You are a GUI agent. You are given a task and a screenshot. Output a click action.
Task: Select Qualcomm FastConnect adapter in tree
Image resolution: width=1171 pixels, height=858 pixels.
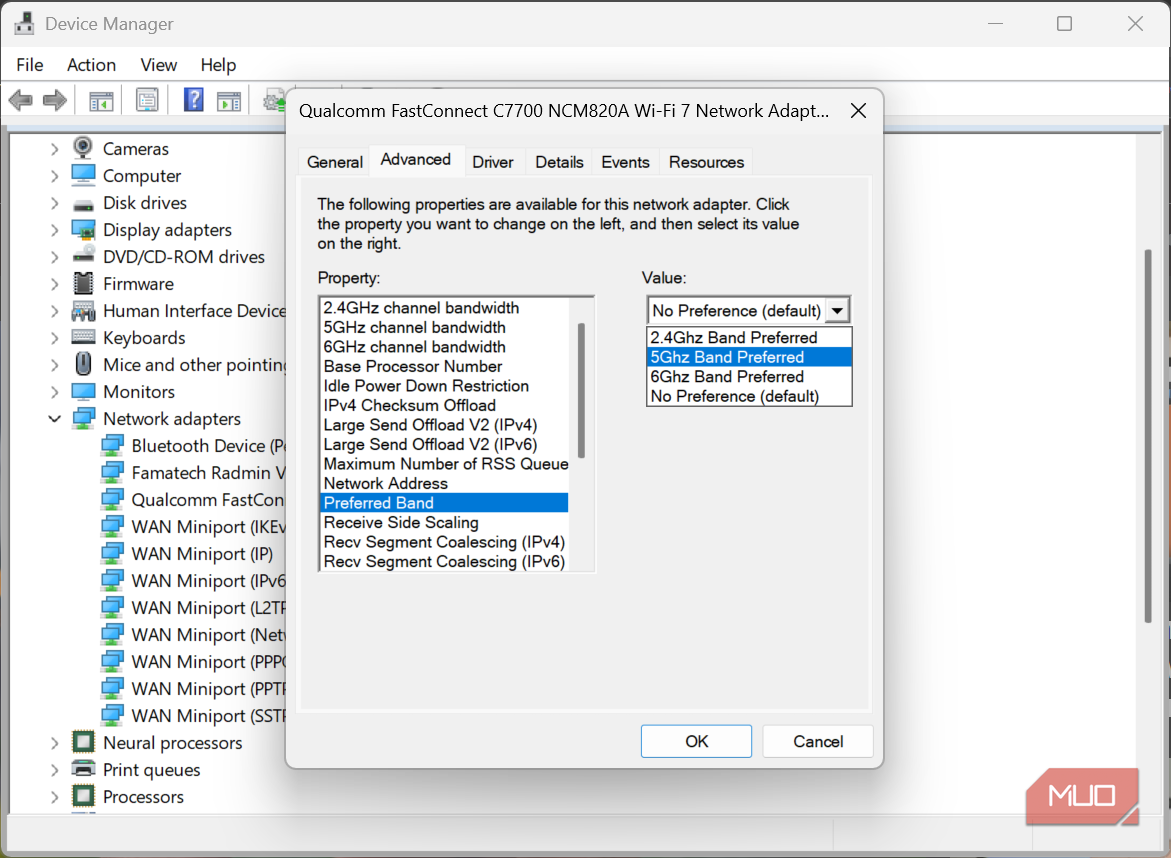click(x=193, y=500)
